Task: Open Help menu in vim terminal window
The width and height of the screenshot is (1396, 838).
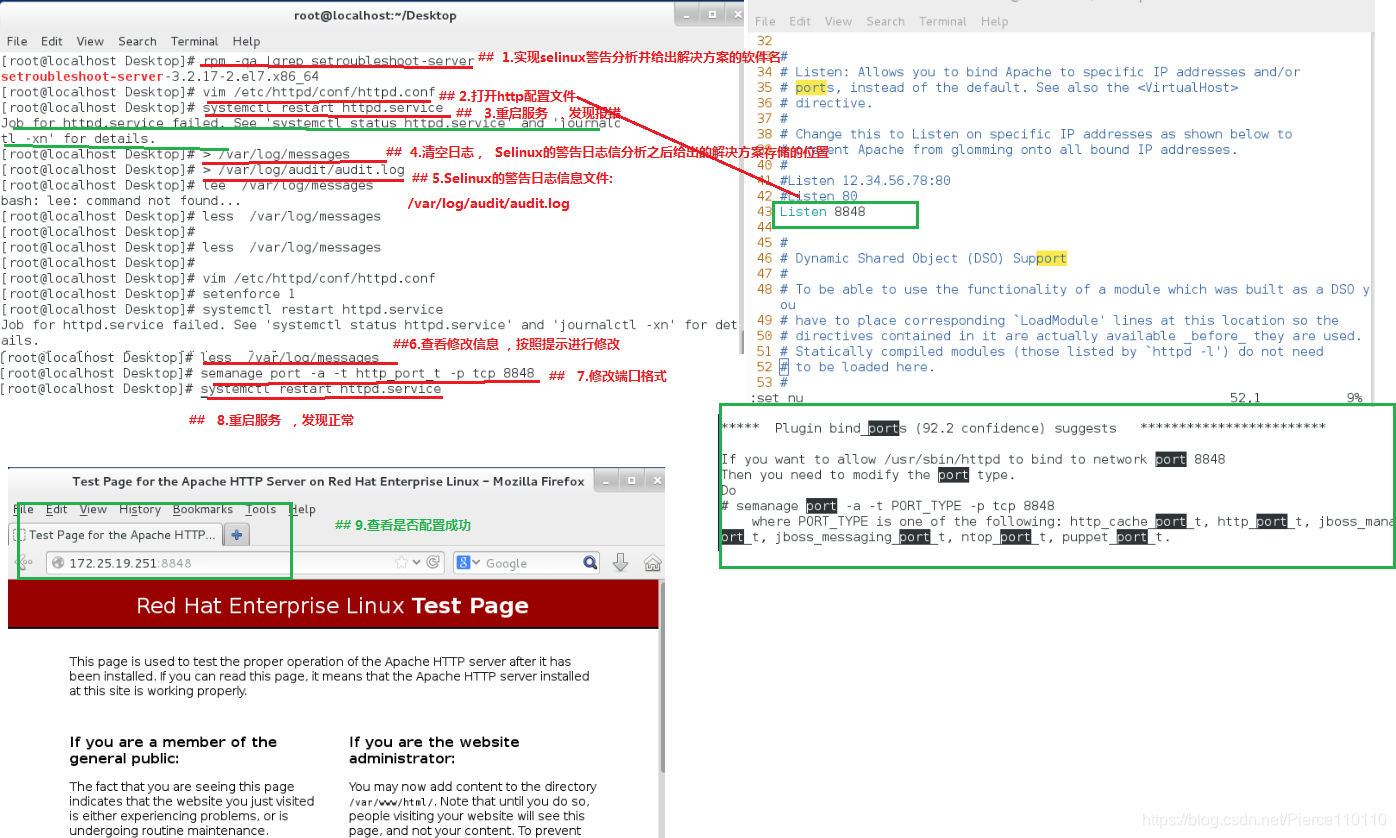Action: (x=994, y=21)
